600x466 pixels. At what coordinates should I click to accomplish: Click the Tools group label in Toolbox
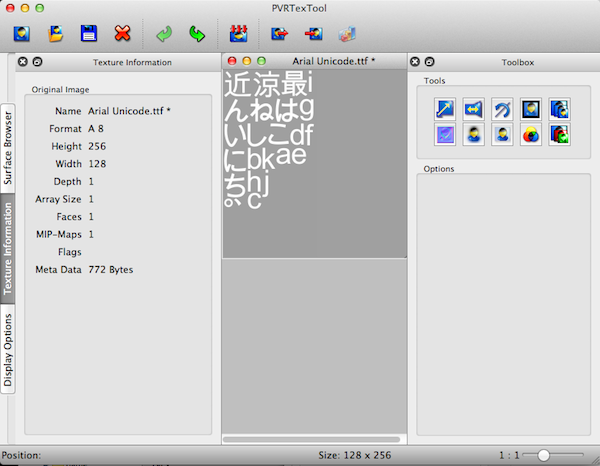point(434,81)
